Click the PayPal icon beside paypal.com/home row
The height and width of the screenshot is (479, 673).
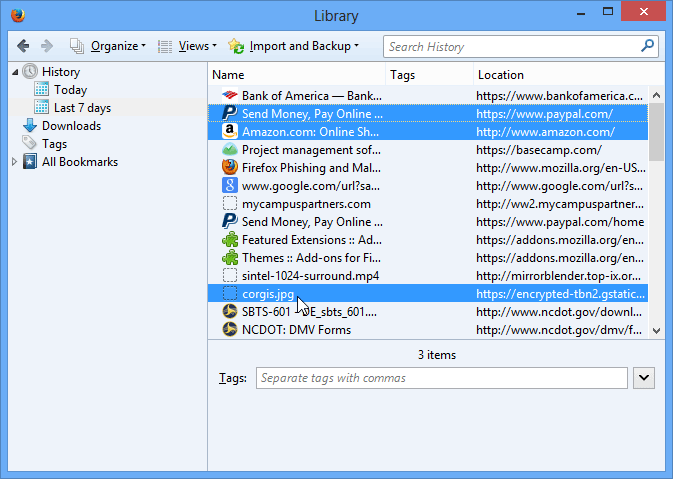tap(230, 221)
